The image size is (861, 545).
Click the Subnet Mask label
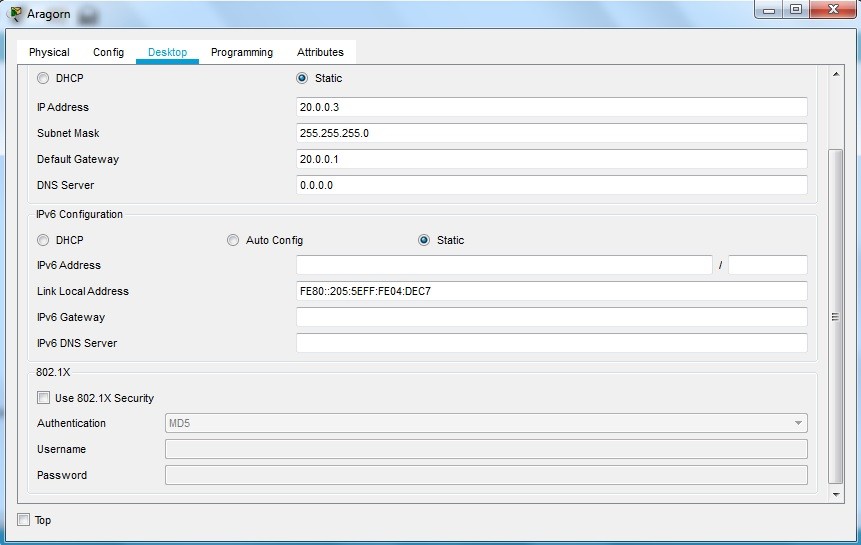click(x=68, y=133)
